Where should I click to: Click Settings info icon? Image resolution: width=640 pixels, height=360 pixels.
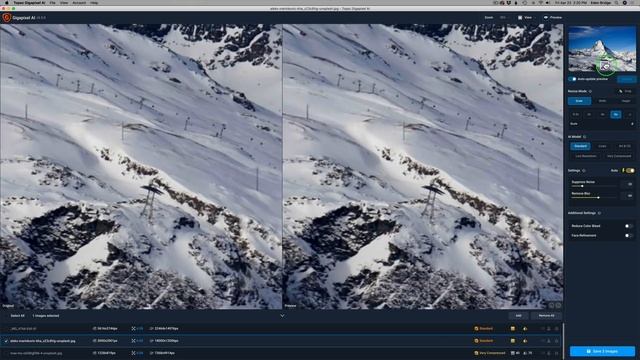[584, 171]
